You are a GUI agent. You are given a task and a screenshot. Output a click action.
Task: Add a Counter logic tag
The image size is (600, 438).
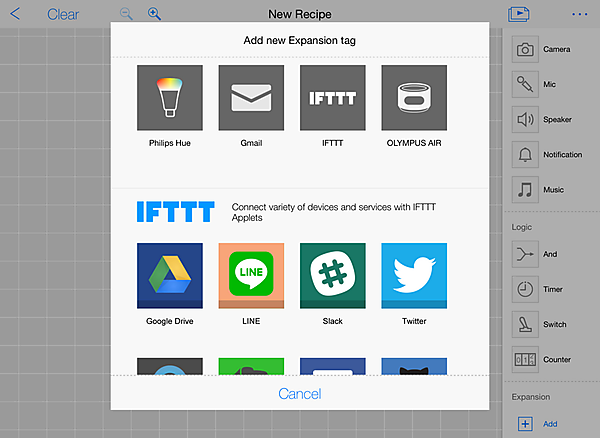[525, 360]
